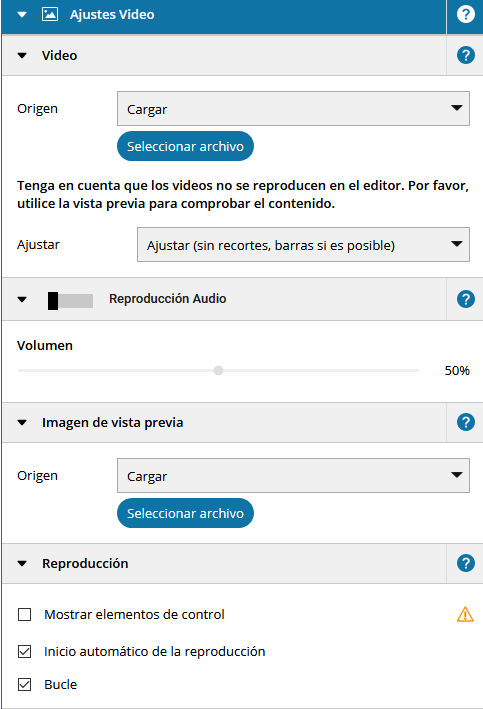
Task: Open the Video Origen dropdown
Action: tap(293, 109)
